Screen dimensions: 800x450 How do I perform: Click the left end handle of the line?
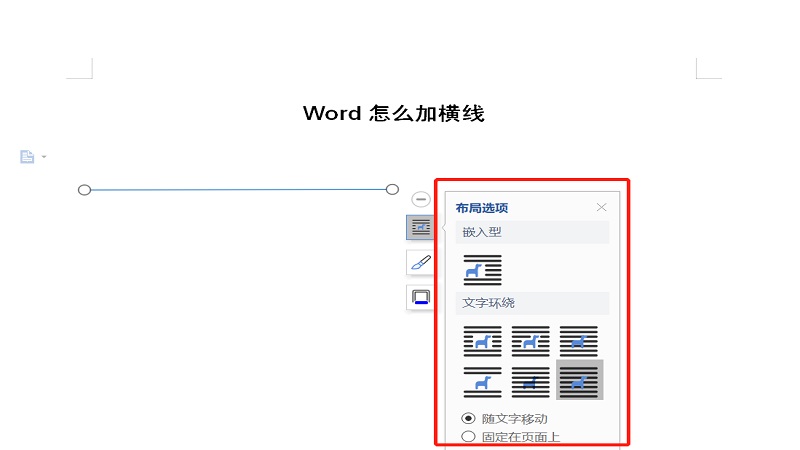pyautogui.click(x=84, y=190)
